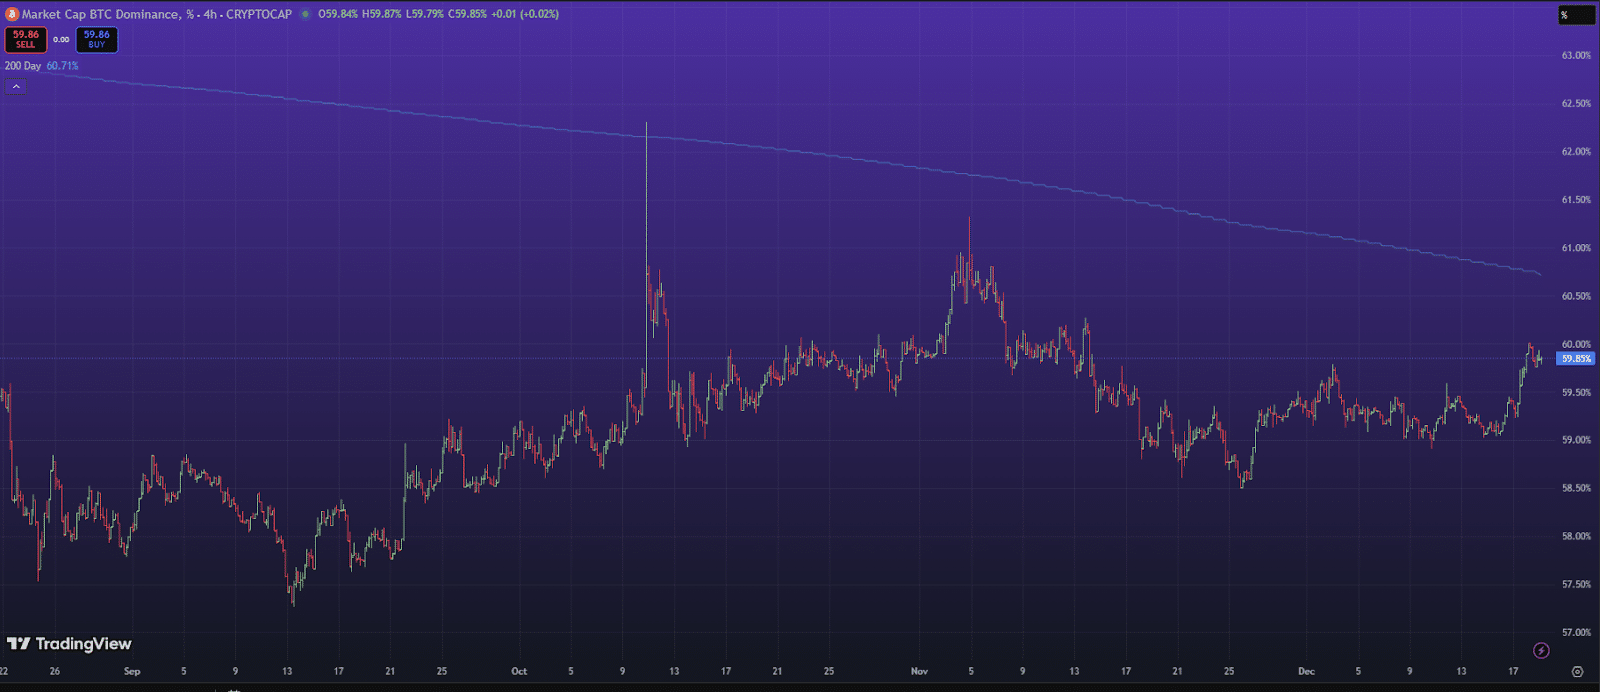Click the C59.85% close value
This screenshot has height=692, width=1600.
tap(467, 15)
